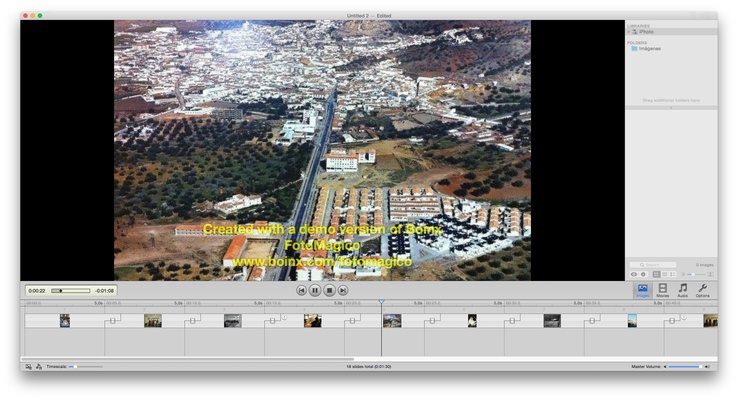Select slide 5 thumbnail in timeline
This screenshot has width=738, height=400.
392,320
